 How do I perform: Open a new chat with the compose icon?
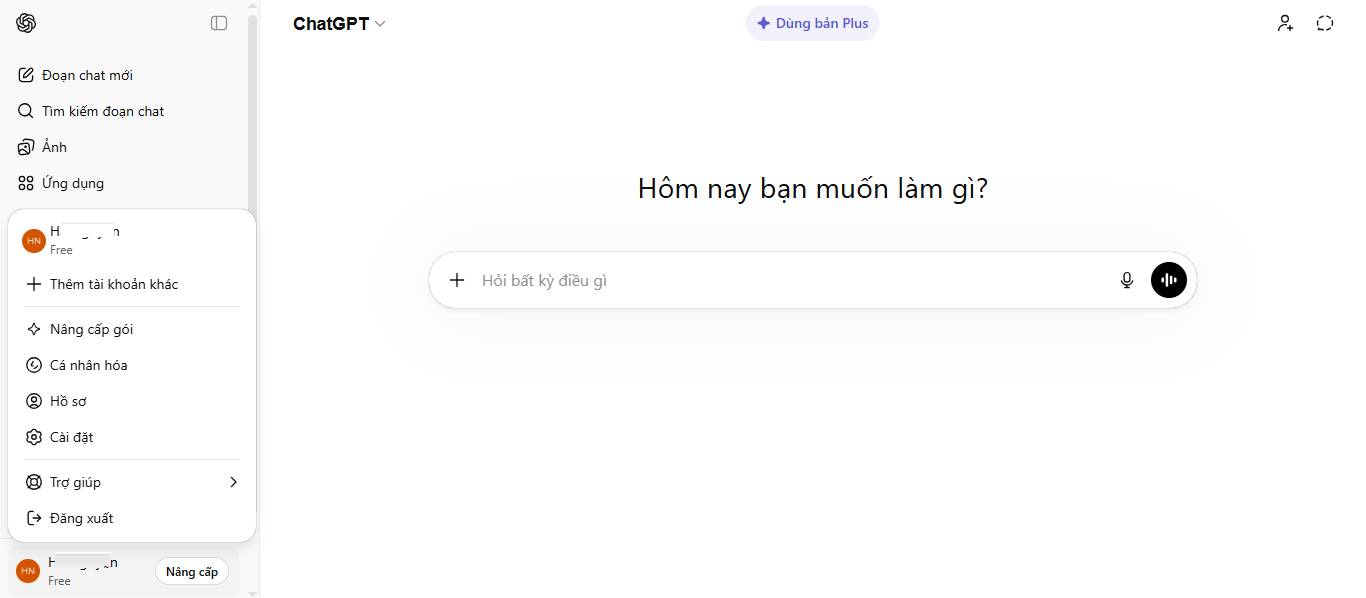coord(25,74)
